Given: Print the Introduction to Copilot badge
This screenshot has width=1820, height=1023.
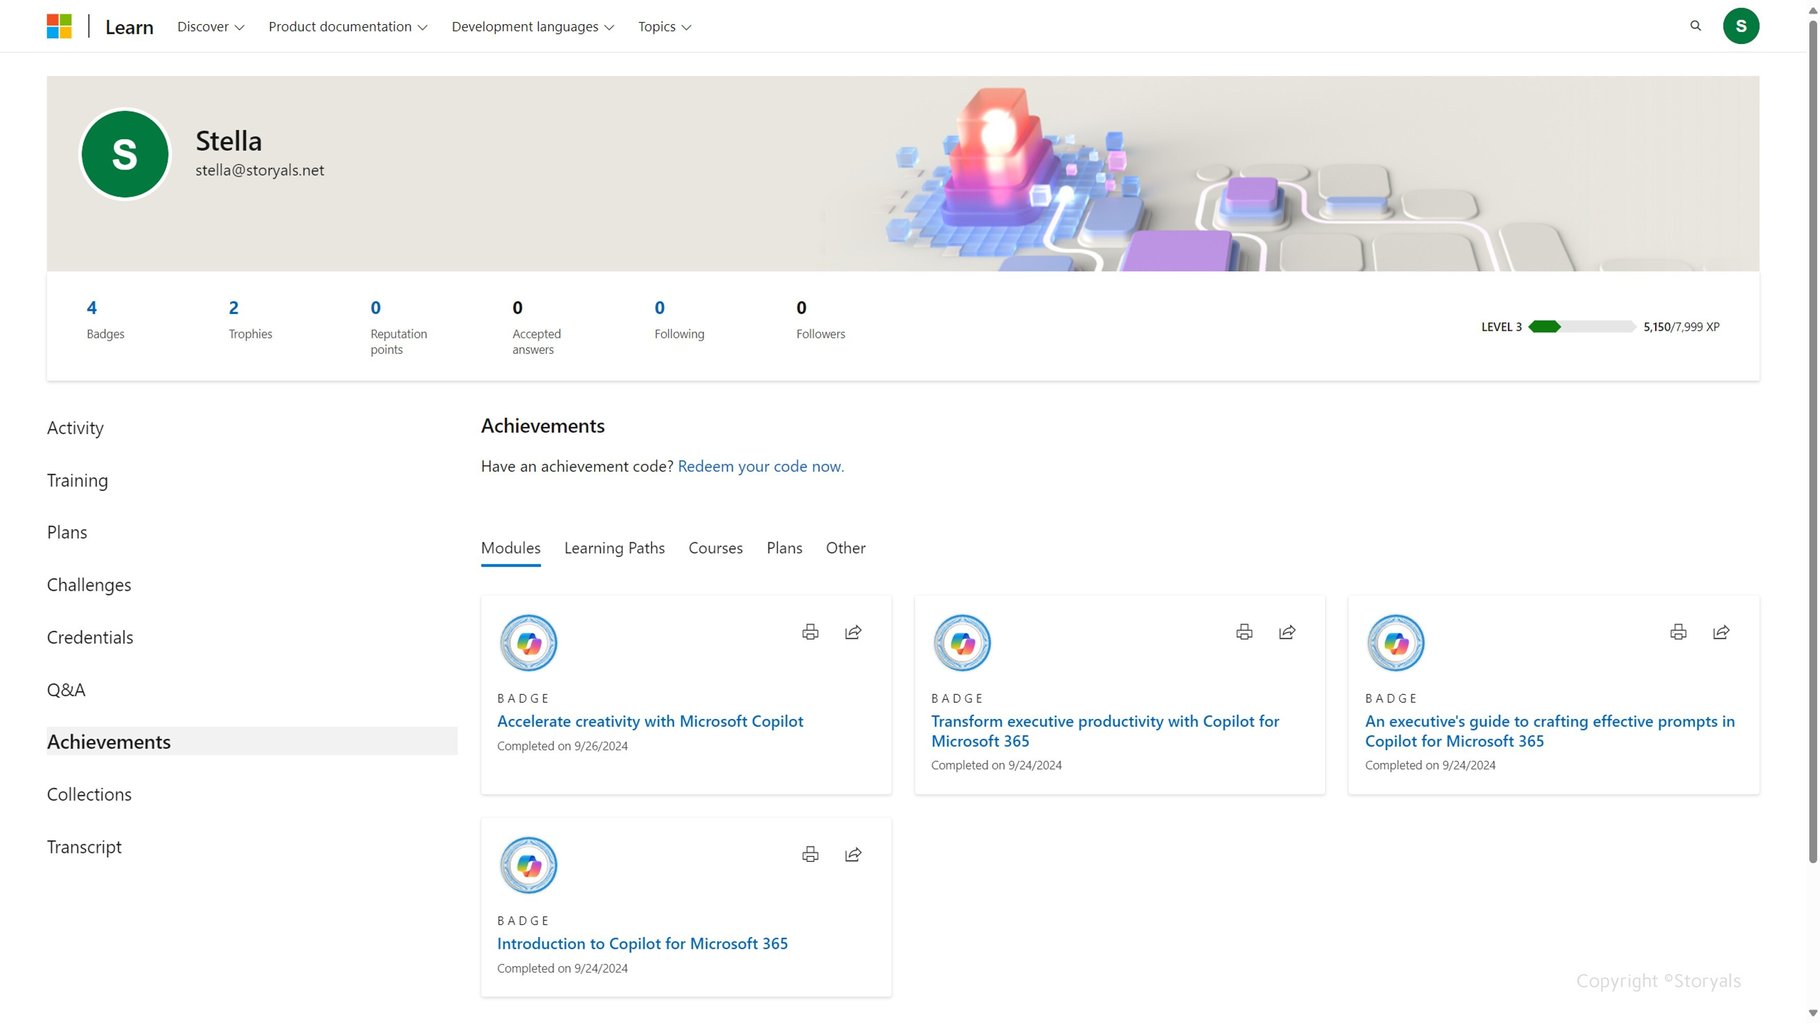Looking at the screenshot, I should point(810,853).
